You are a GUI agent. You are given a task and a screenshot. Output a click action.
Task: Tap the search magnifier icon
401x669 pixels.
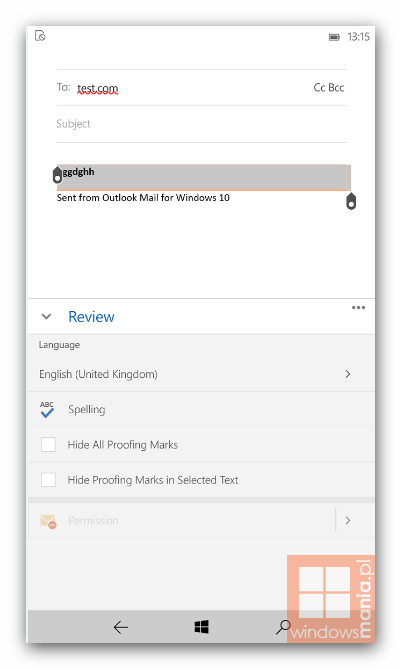tap(283, 627)
